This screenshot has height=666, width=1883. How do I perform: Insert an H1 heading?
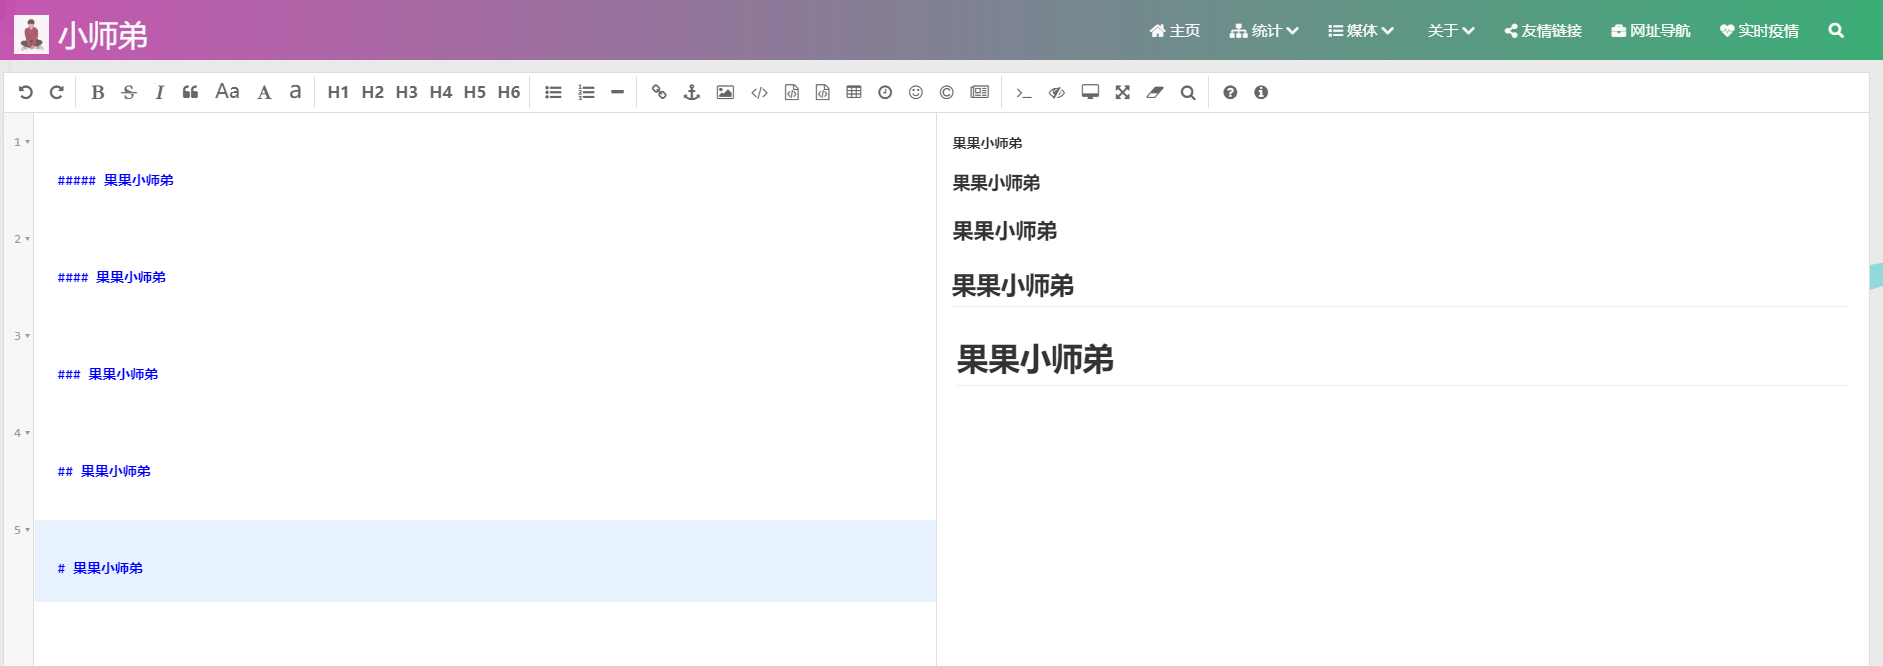pyautogui.click(x=338, y=92)
